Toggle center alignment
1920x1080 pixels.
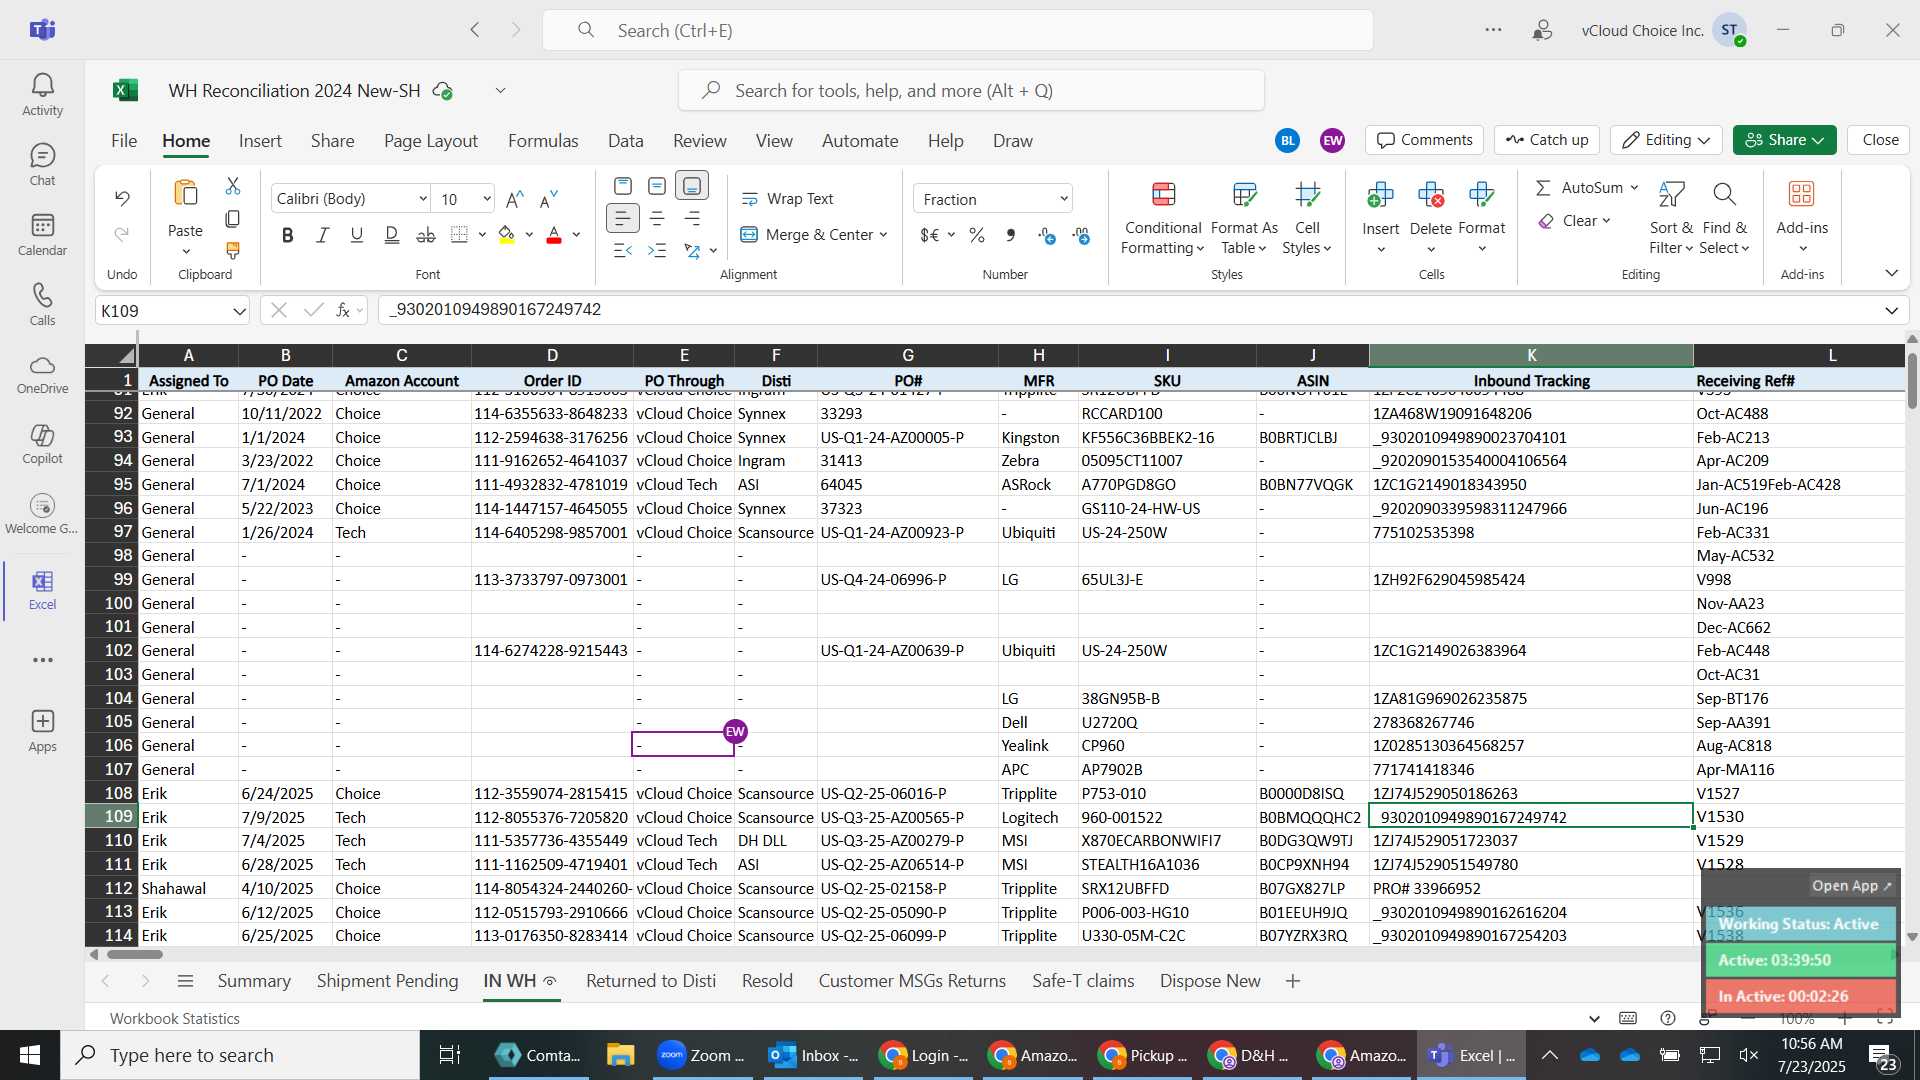coord(657,218)
